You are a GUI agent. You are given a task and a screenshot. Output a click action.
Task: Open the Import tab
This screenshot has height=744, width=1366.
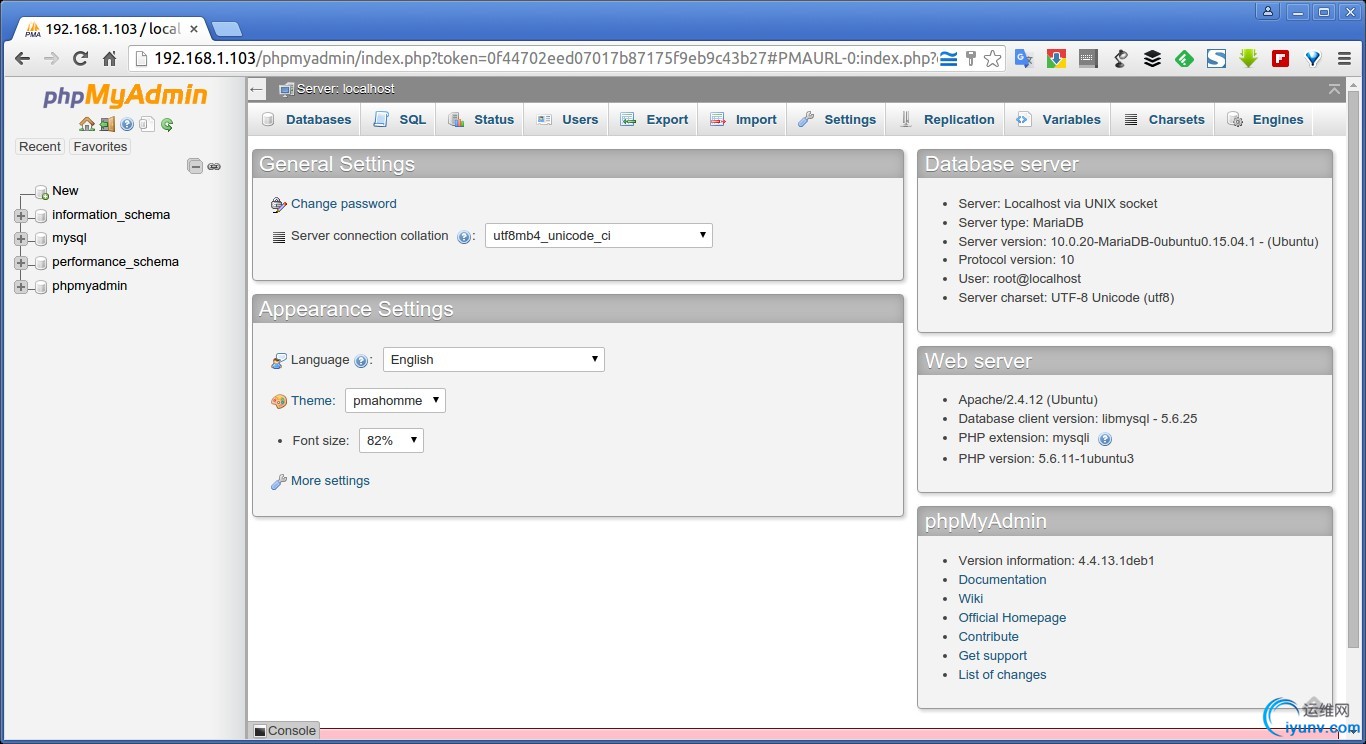coord(743,119)
